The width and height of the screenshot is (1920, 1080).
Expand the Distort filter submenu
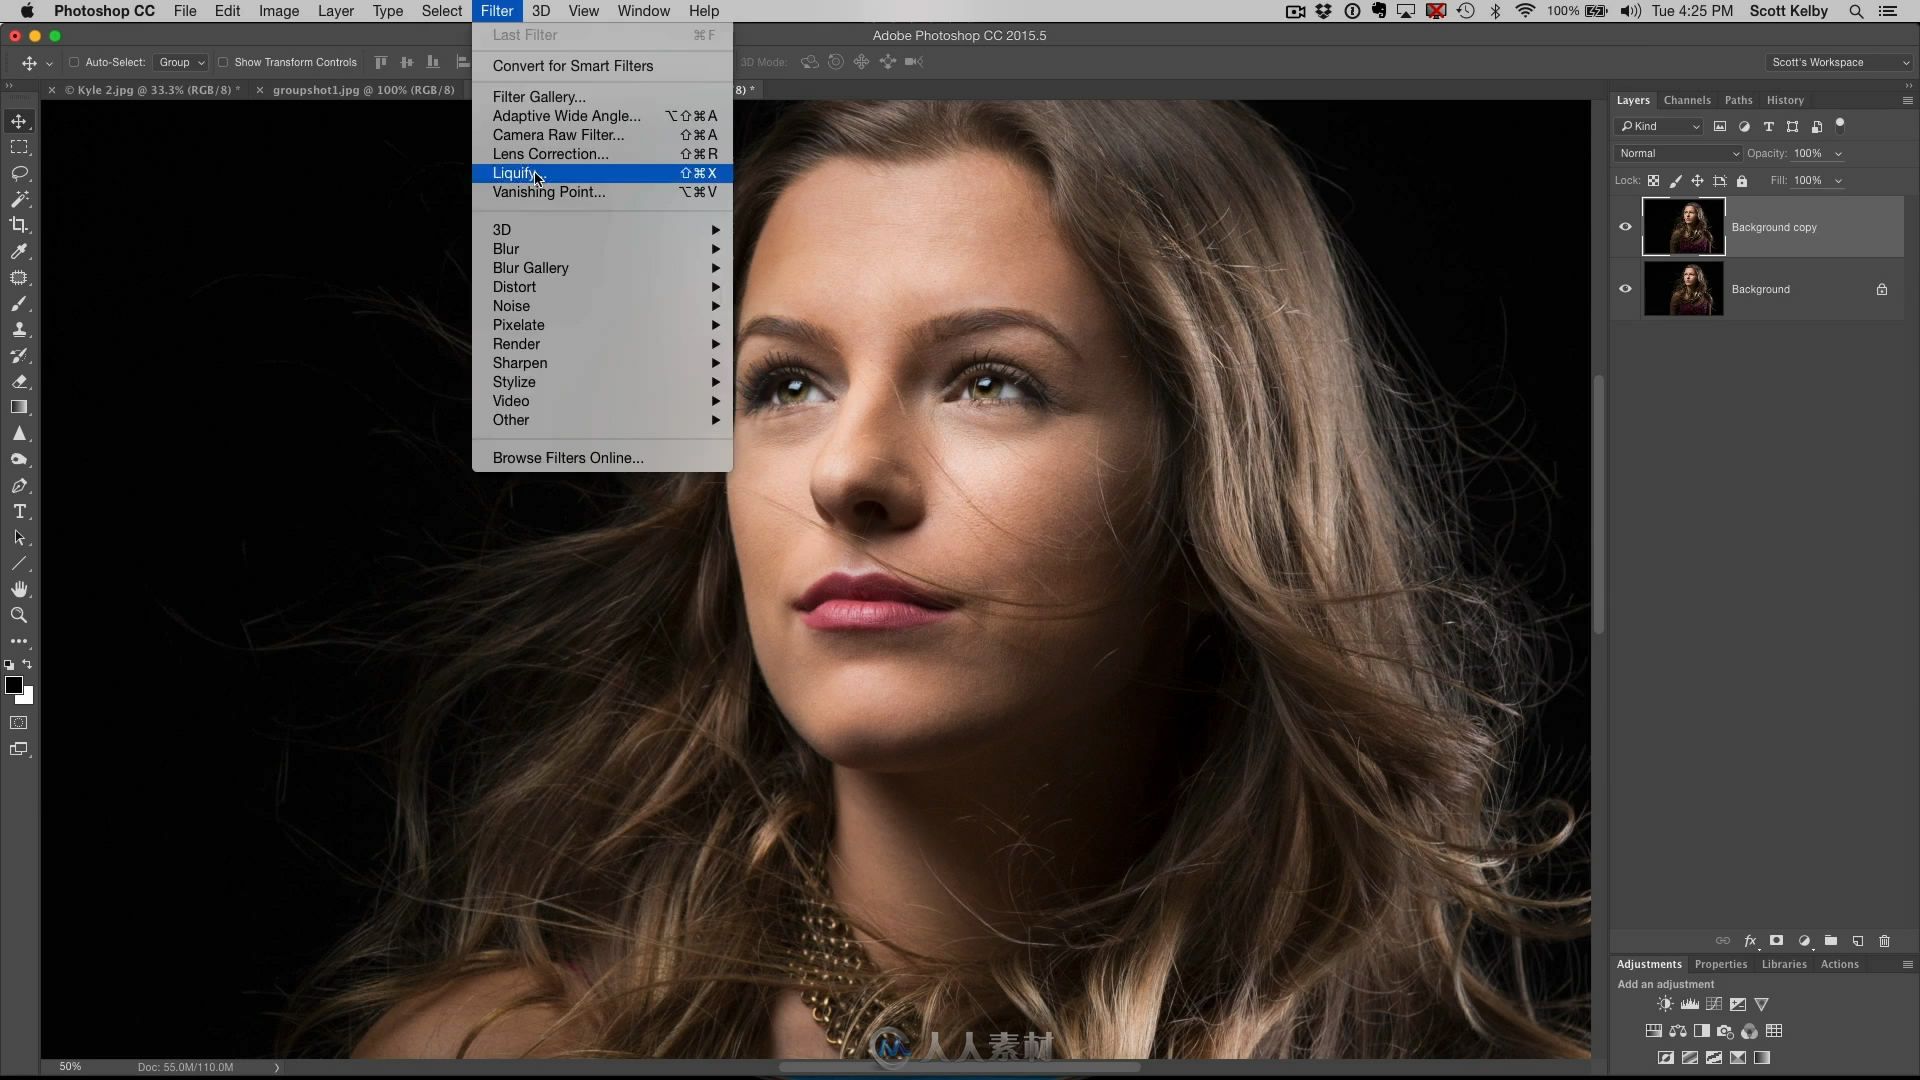tap(602, 287)
